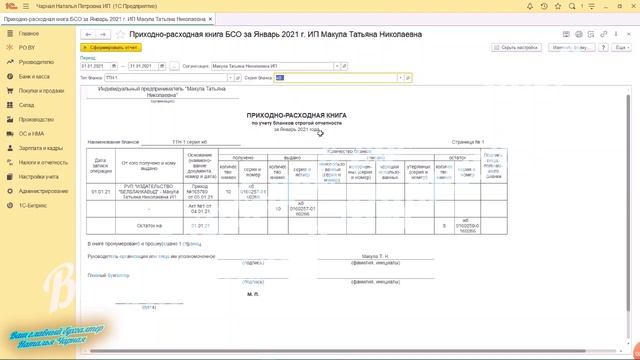Viewport: 640px width, 360px height.
Task: Open the period selection ellipsis button
Action: (174, 66)
